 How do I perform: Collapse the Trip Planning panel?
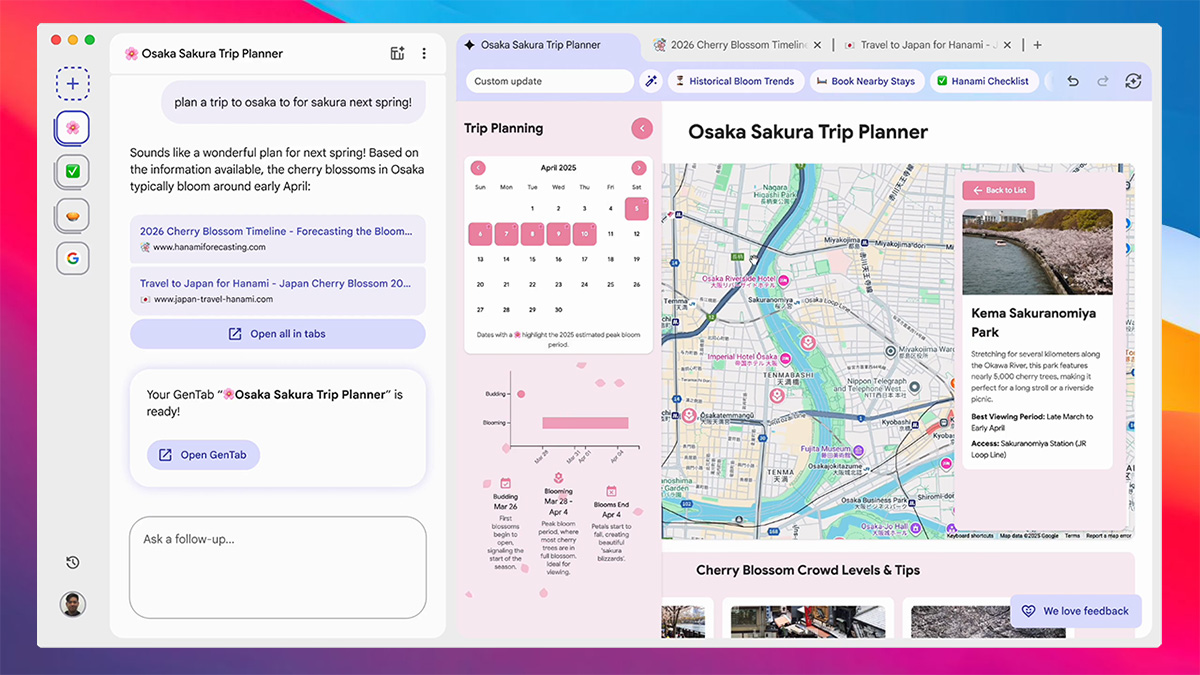click(x=641, y=128)
